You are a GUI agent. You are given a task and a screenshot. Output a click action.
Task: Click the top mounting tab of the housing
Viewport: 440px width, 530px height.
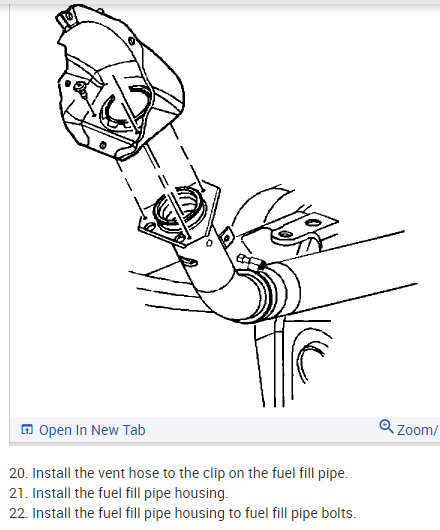point(67,16)
